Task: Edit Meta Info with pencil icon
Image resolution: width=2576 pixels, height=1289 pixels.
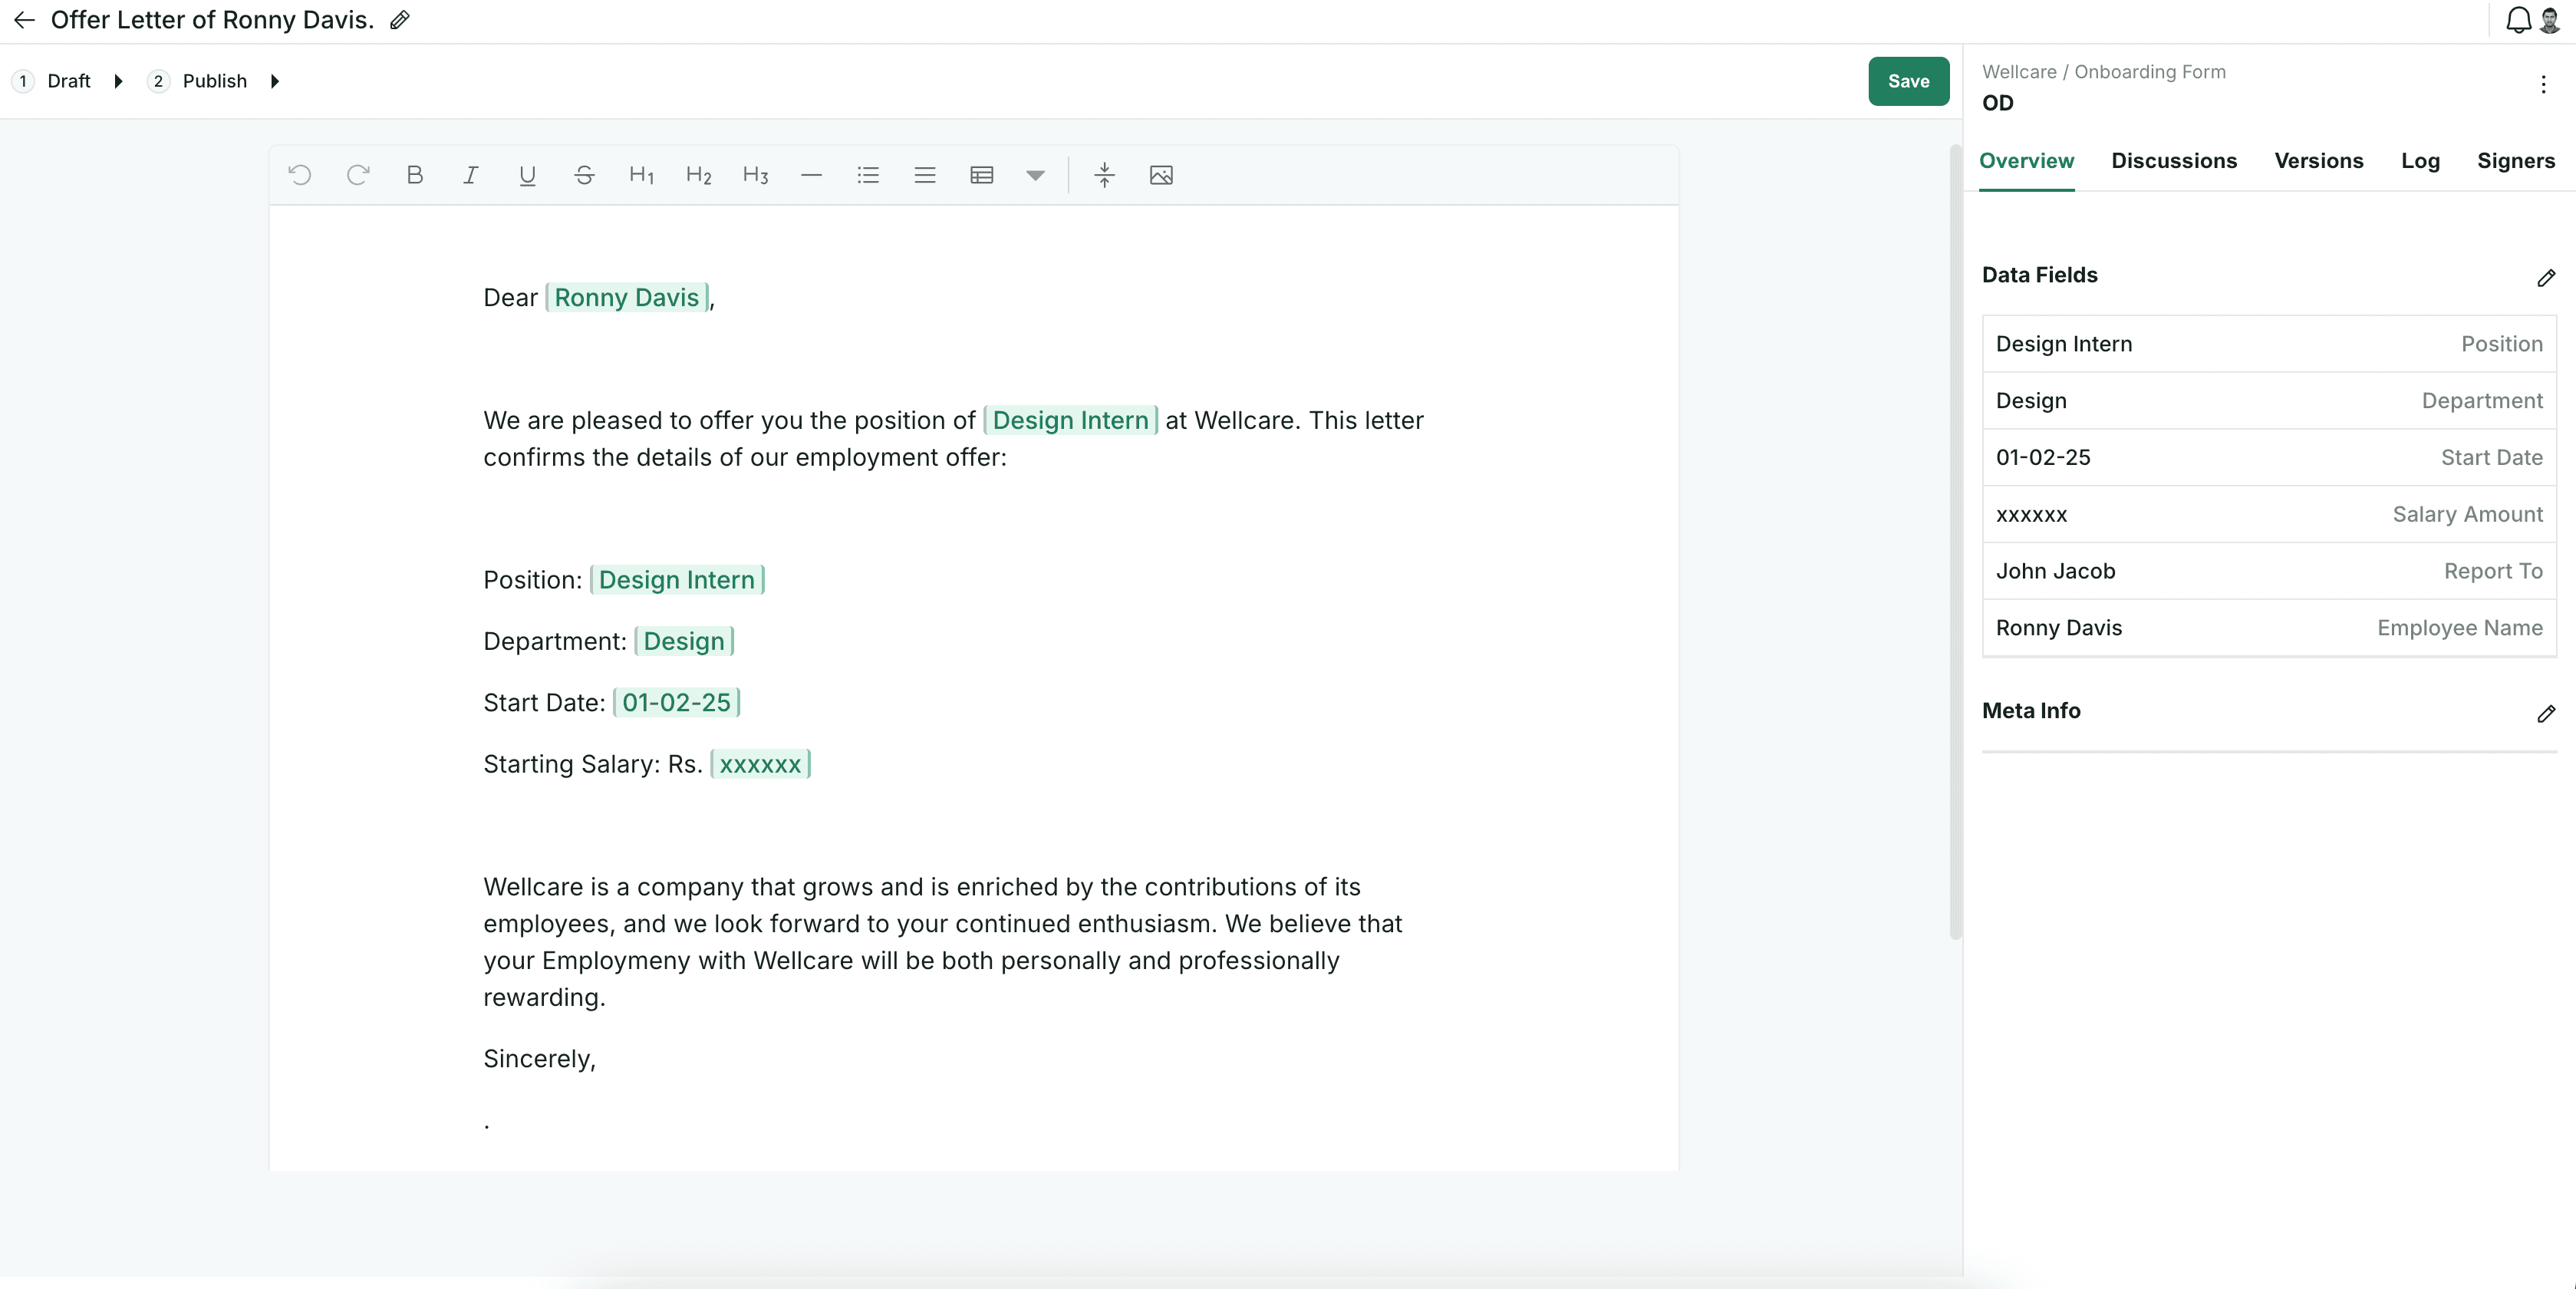Action: coord(2547,713)
